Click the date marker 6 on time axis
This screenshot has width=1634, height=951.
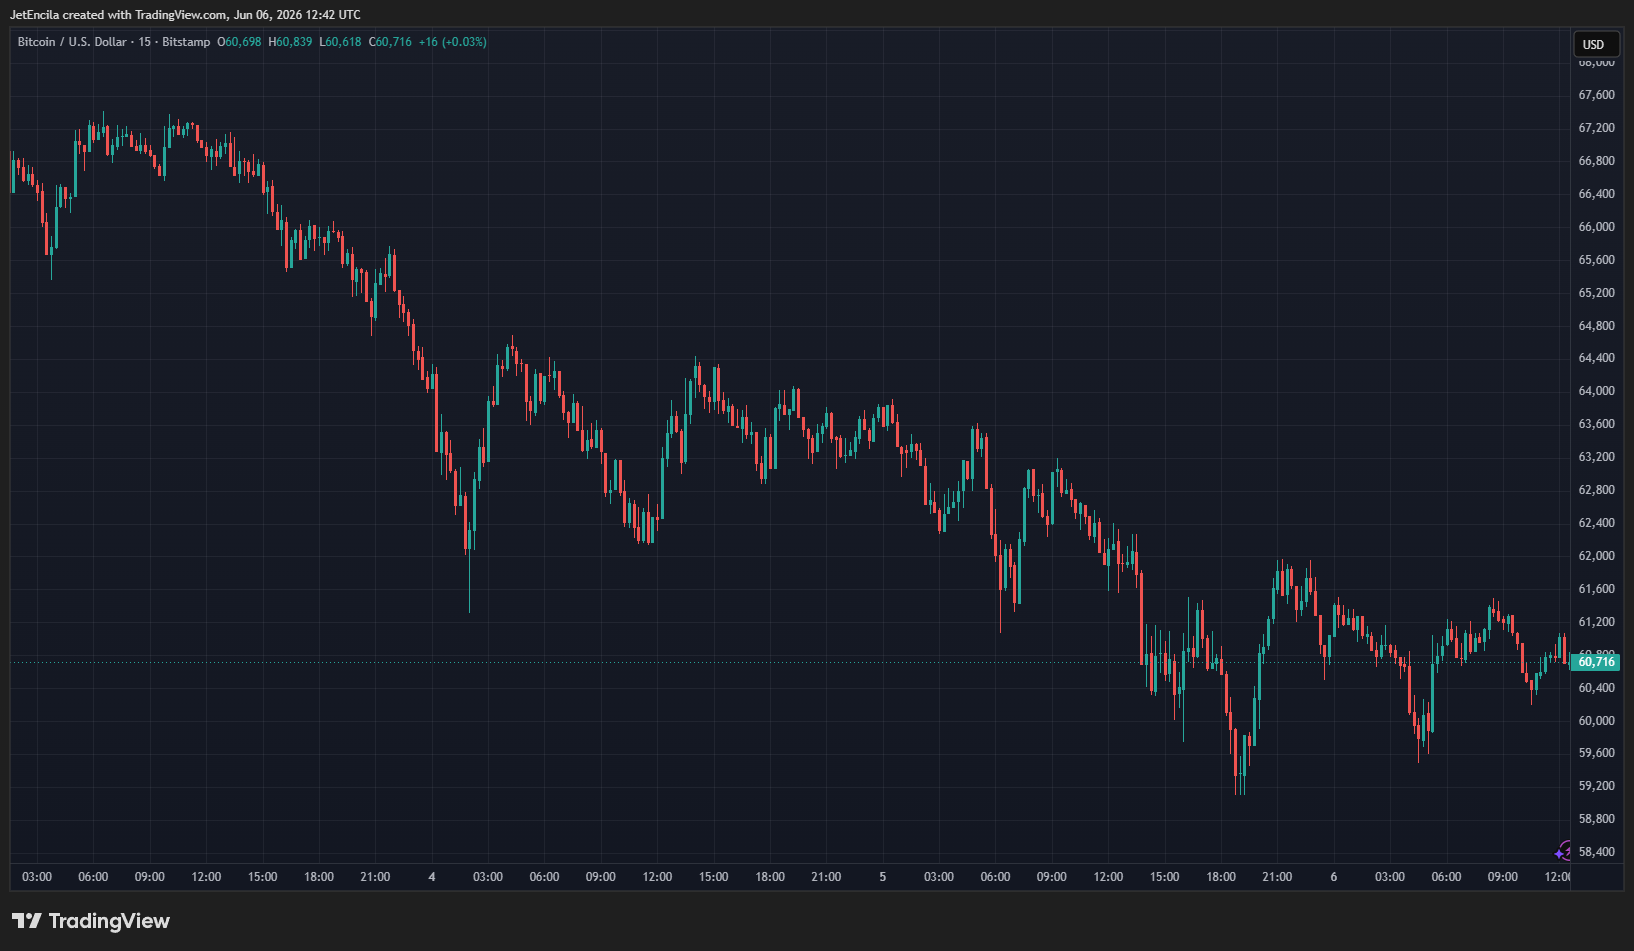[x=1333, y=877]
